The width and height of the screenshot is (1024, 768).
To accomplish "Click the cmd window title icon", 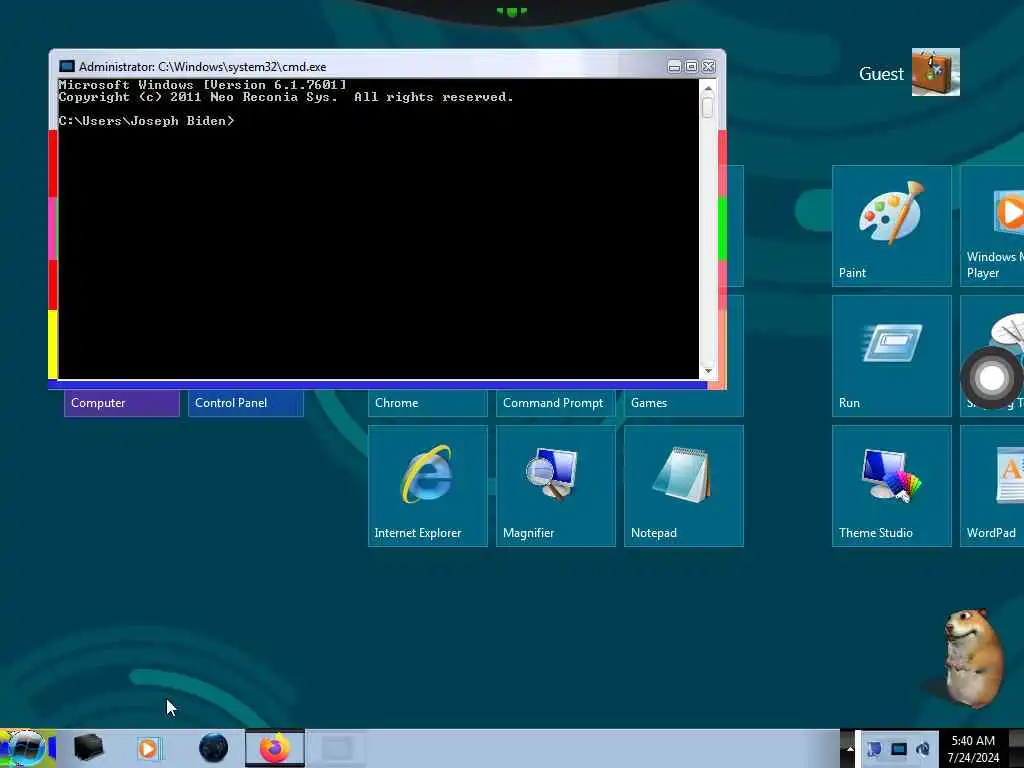I will coord(67,66).
